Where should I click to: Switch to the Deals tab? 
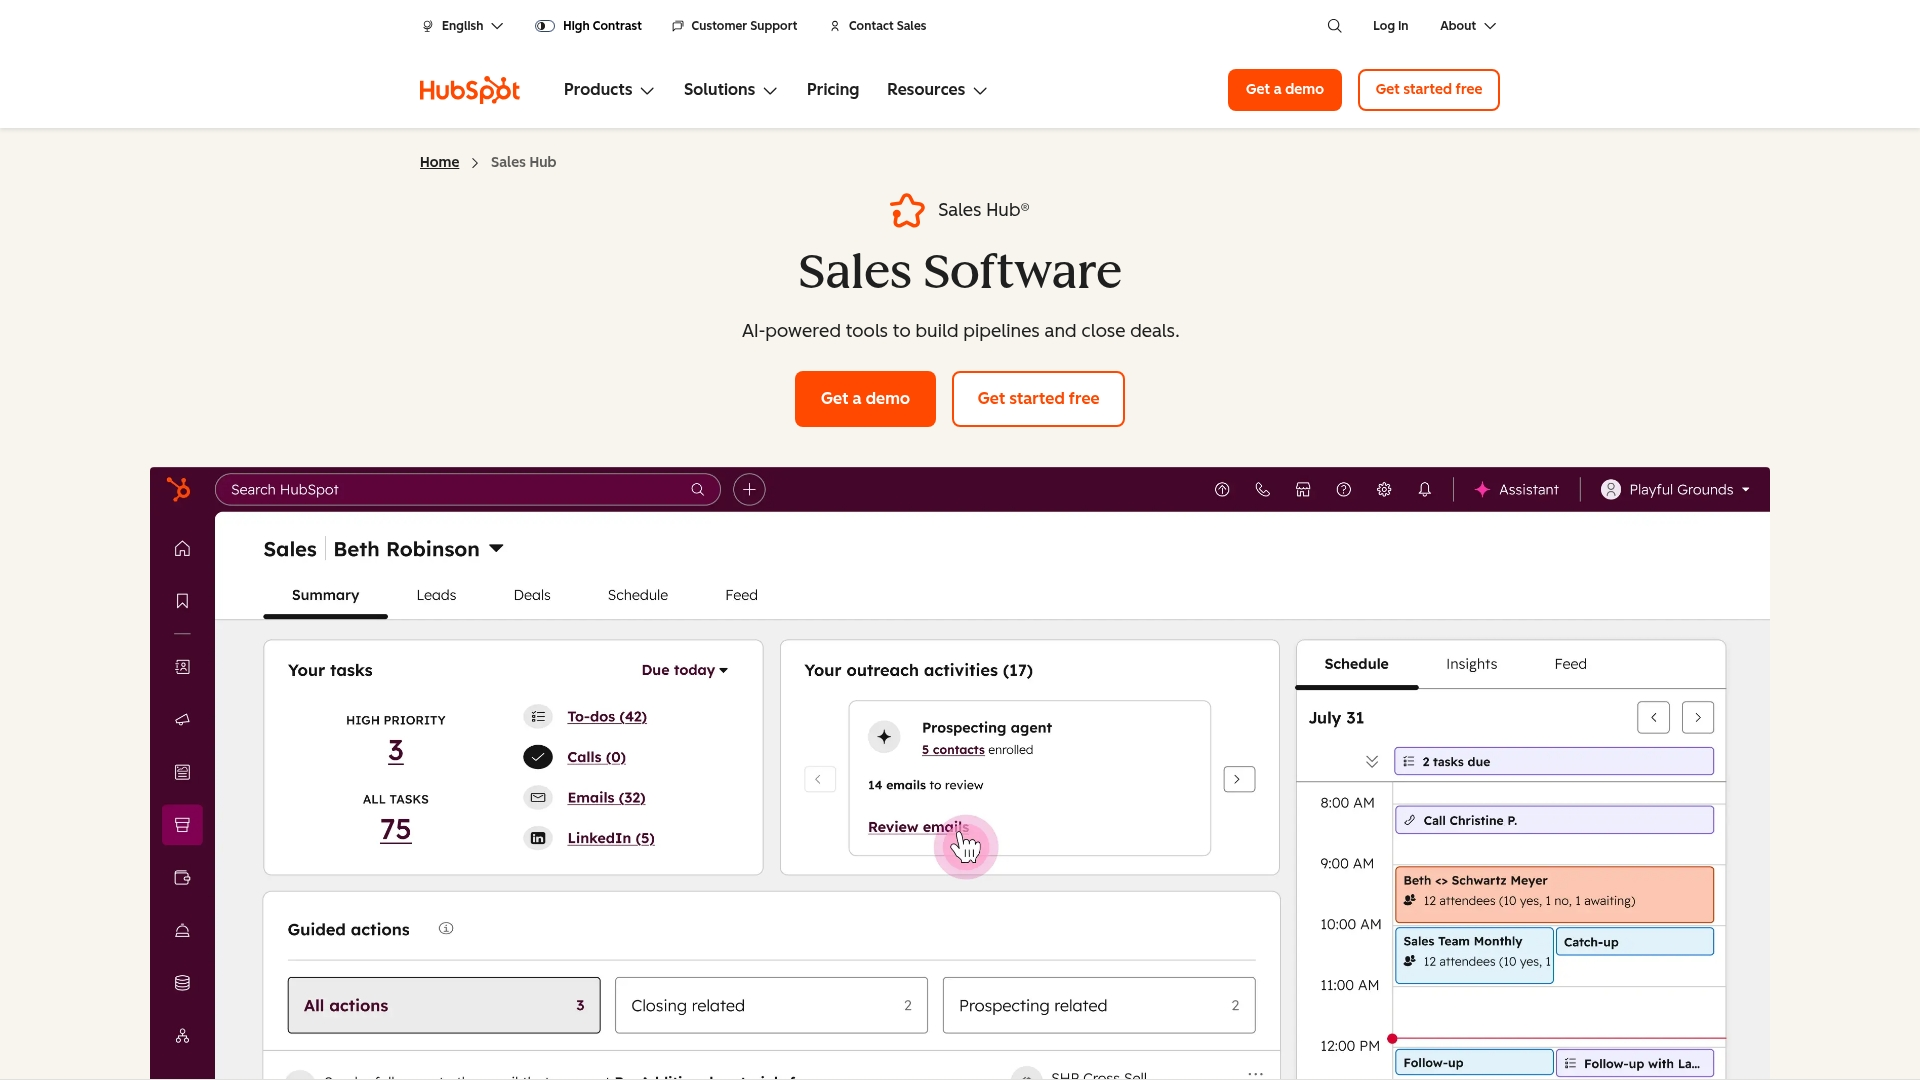point(531,595)
